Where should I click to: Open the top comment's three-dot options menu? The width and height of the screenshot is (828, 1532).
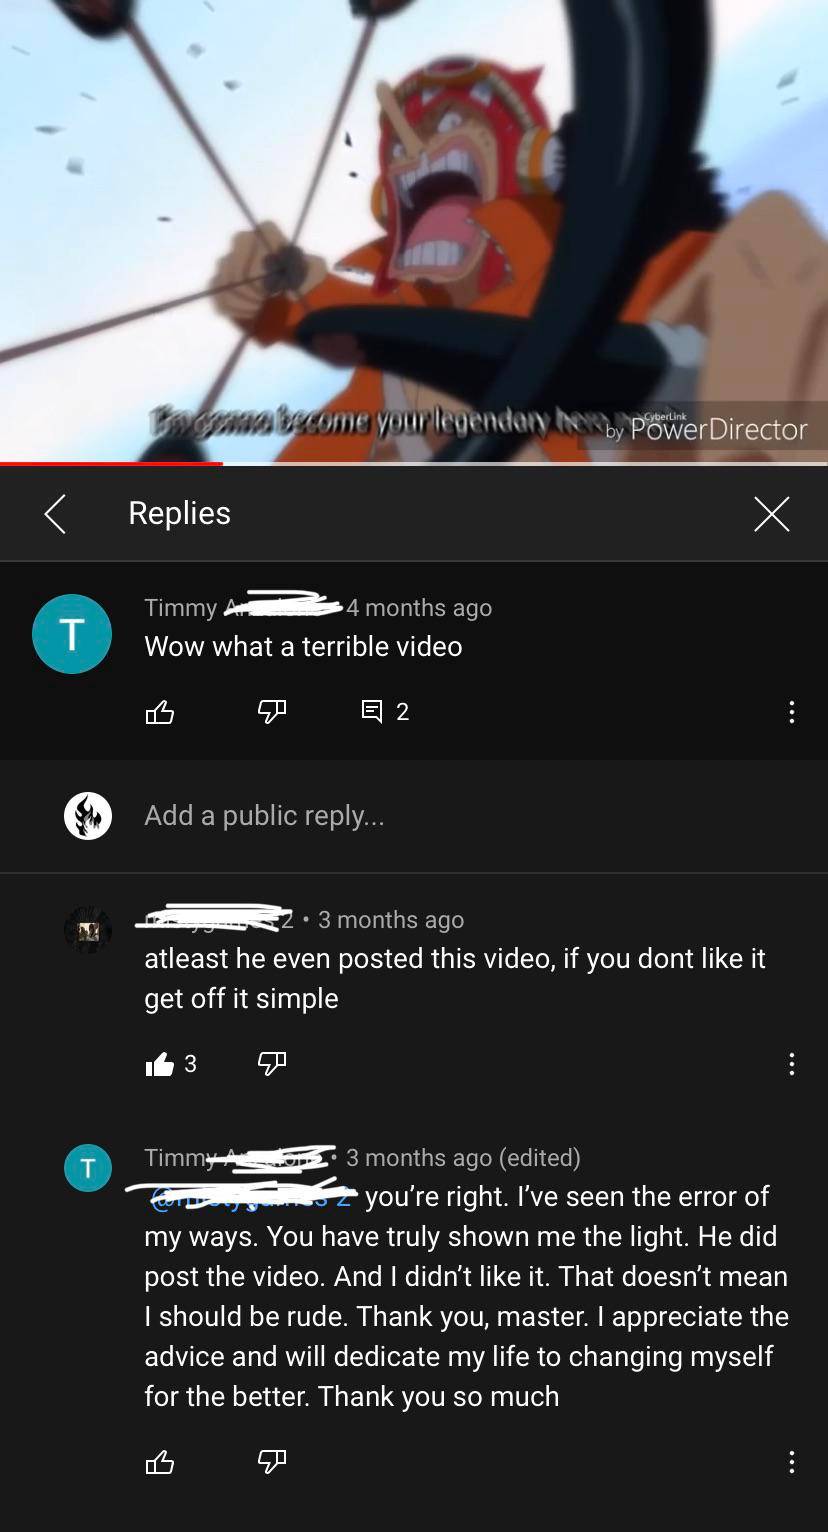coord(791,712)
